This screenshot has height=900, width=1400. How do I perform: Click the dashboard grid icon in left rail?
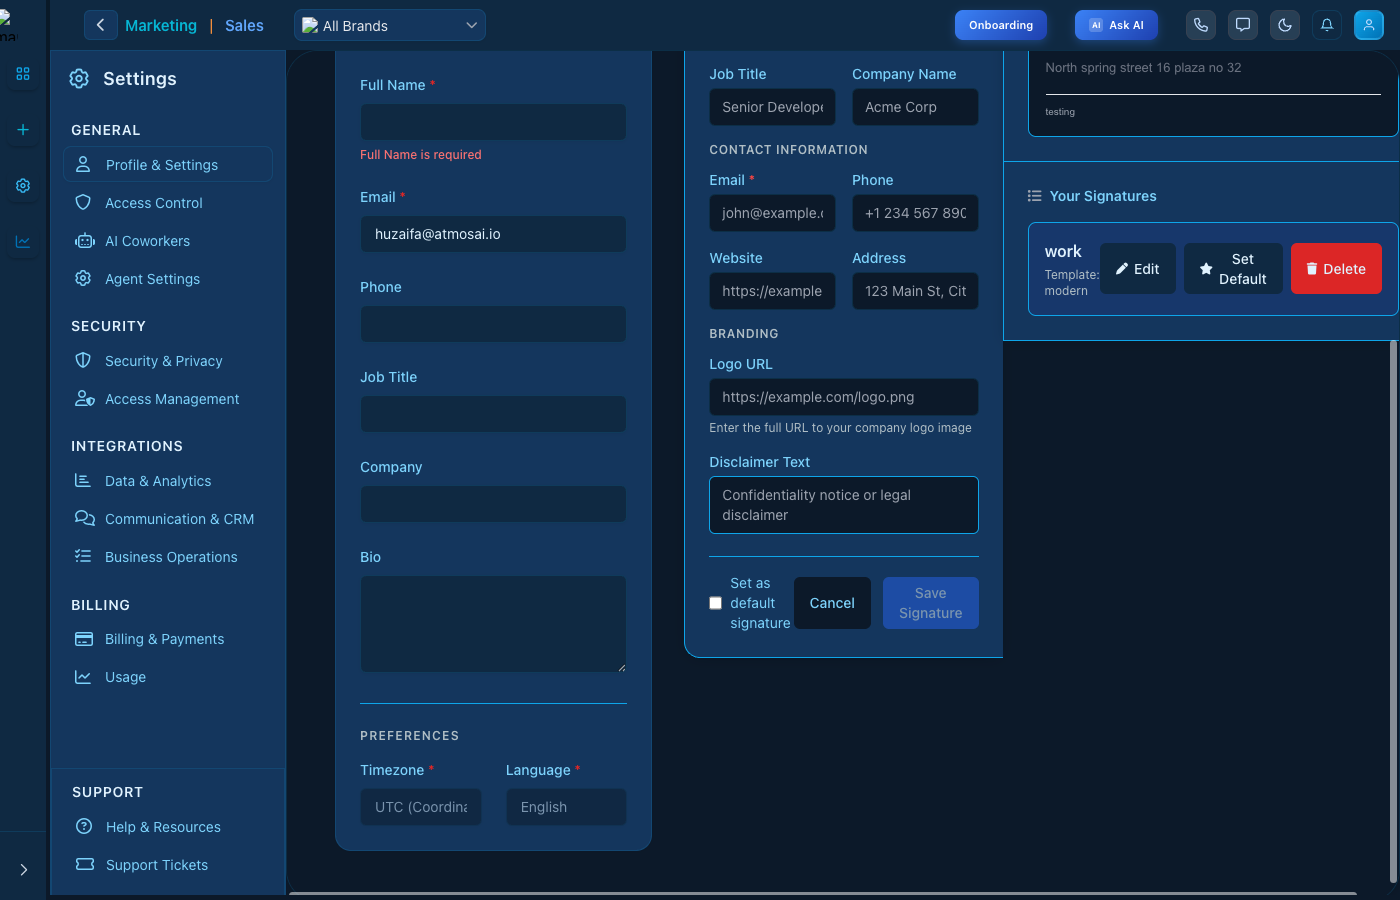(23, 74)
